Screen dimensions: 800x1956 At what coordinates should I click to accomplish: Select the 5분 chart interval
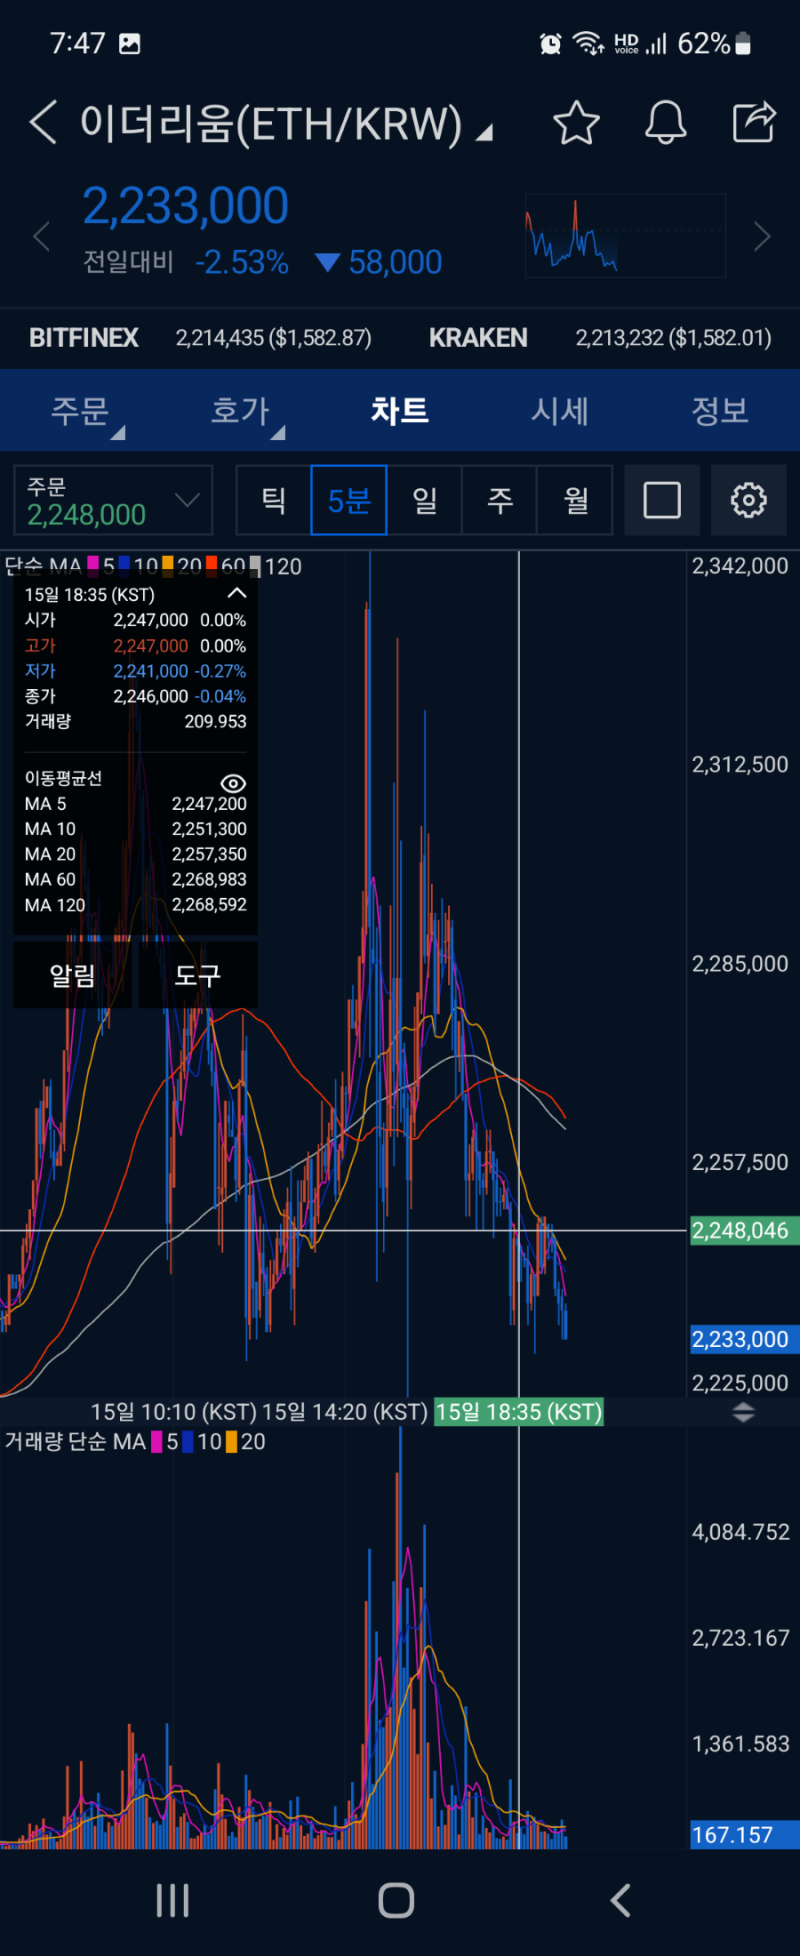point(349,500)
